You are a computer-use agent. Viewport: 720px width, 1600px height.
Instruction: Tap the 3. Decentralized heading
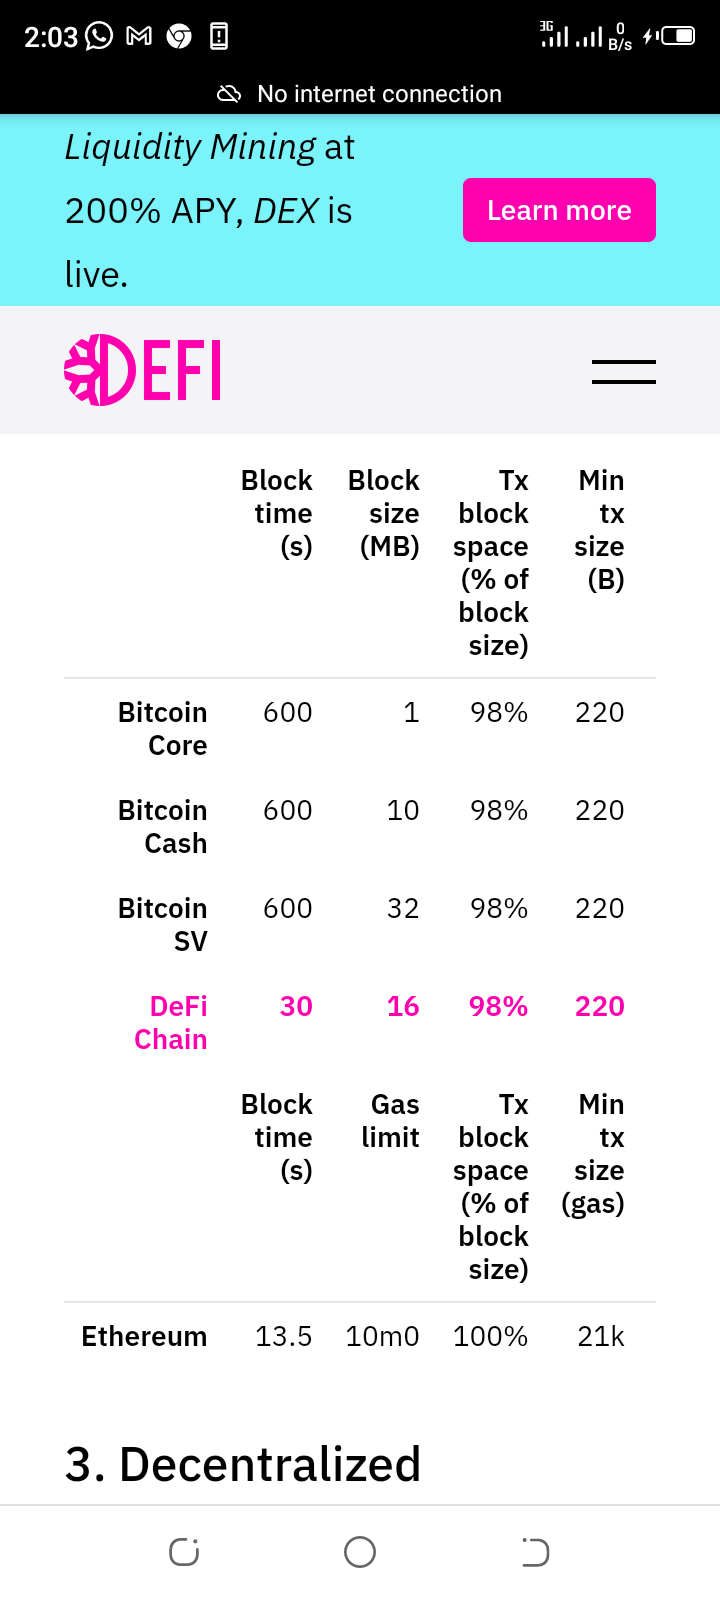pos(243,1464)
